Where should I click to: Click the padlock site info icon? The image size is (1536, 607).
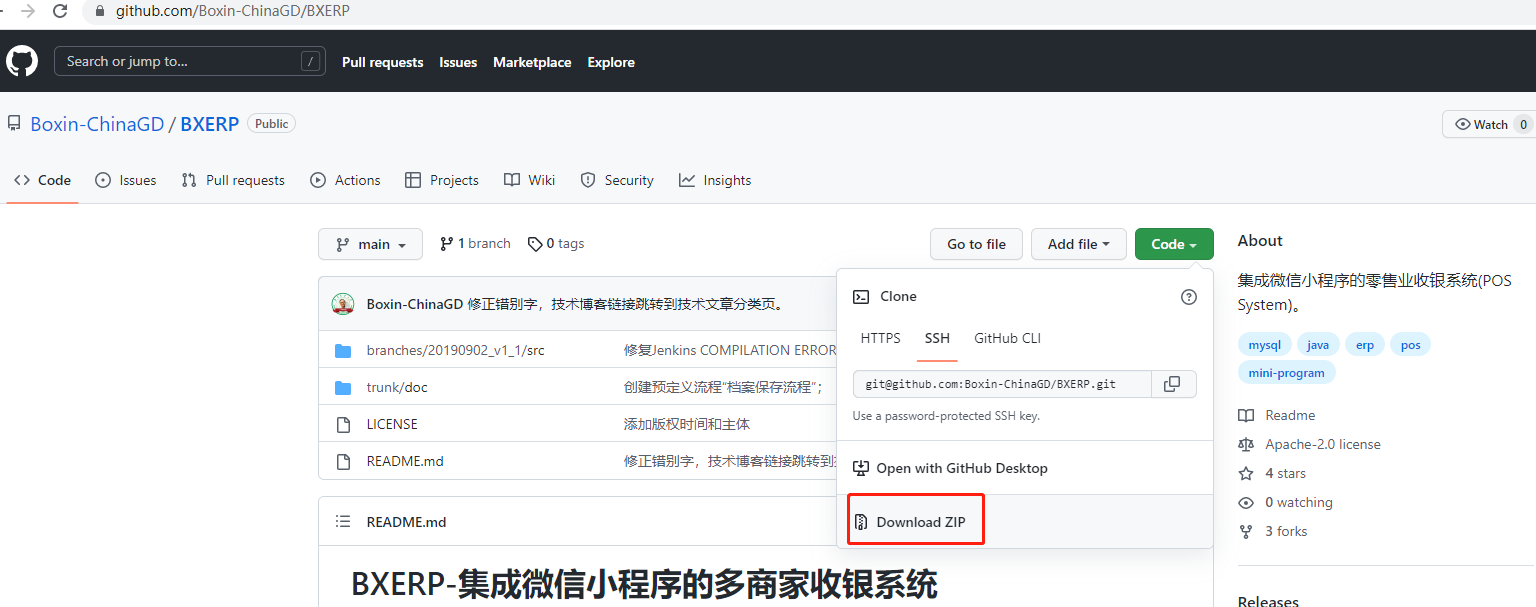[99, 12]
